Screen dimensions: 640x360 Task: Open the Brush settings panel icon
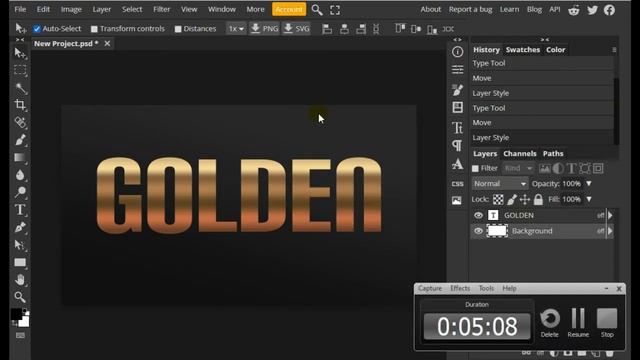coord(458,89)
